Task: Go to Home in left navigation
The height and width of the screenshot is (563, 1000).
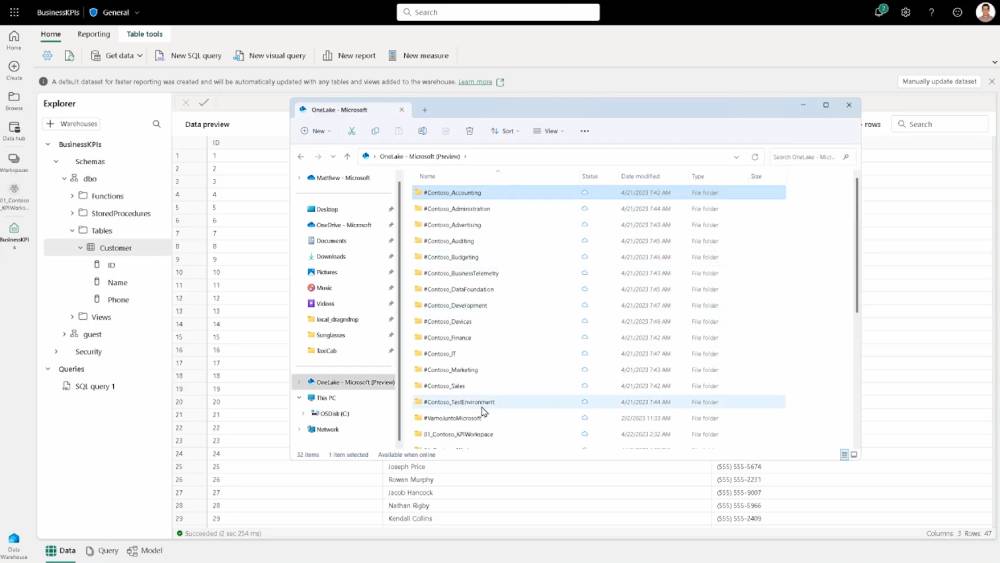Action: (14, 40)
